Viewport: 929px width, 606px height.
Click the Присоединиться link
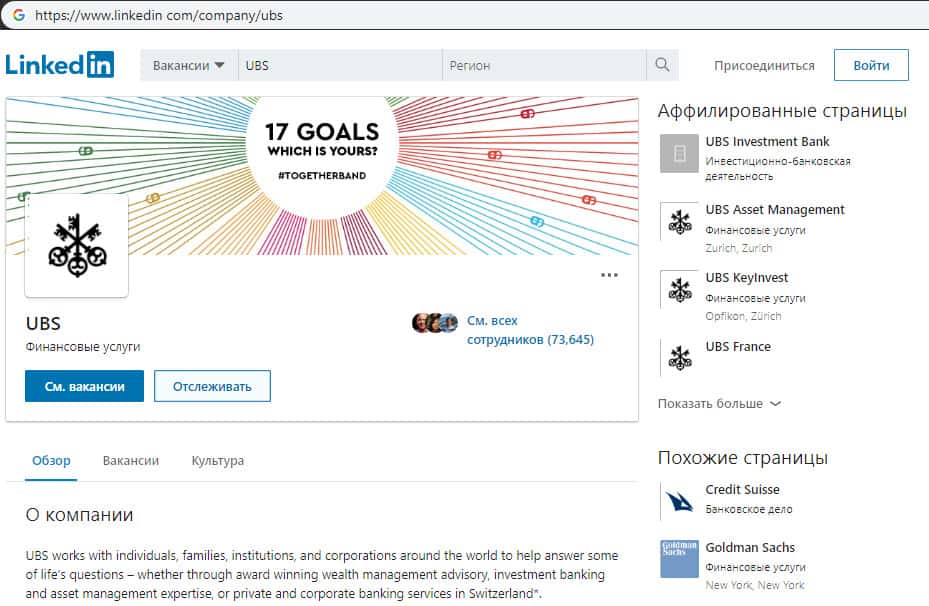(x=764, y=65)
